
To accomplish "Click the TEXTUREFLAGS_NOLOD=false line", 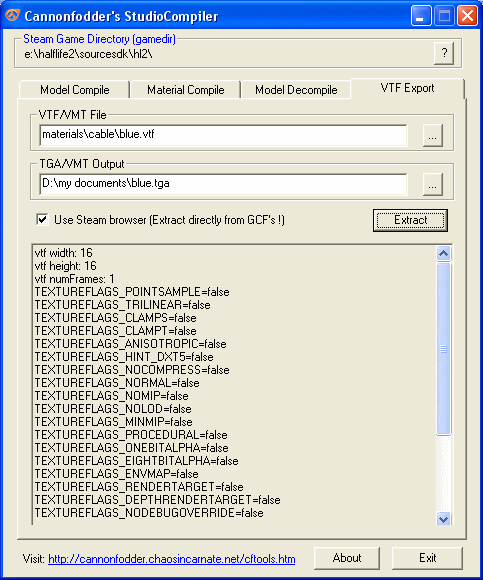I will point(113,409).
